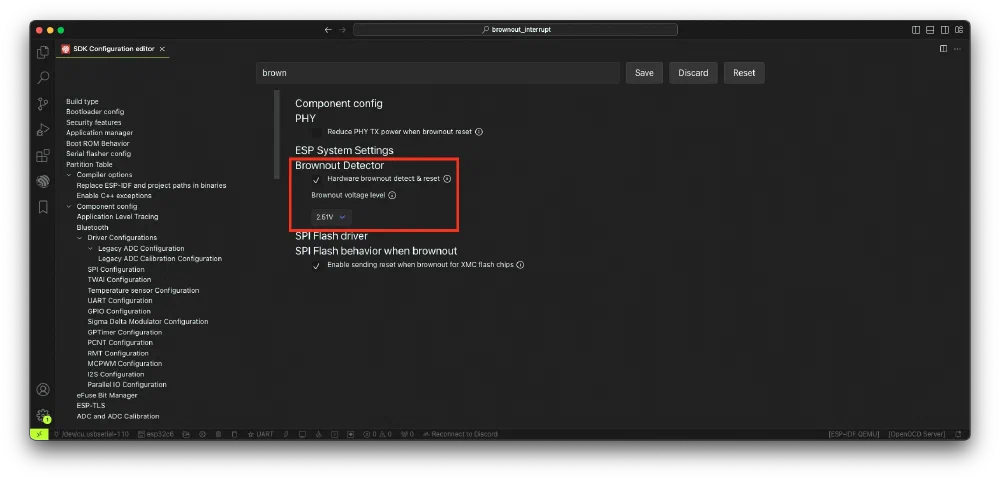This screenshot has width=1000, height=480.
Task: Click info icon next to Brownout voltage level
Action: [392, 195]
